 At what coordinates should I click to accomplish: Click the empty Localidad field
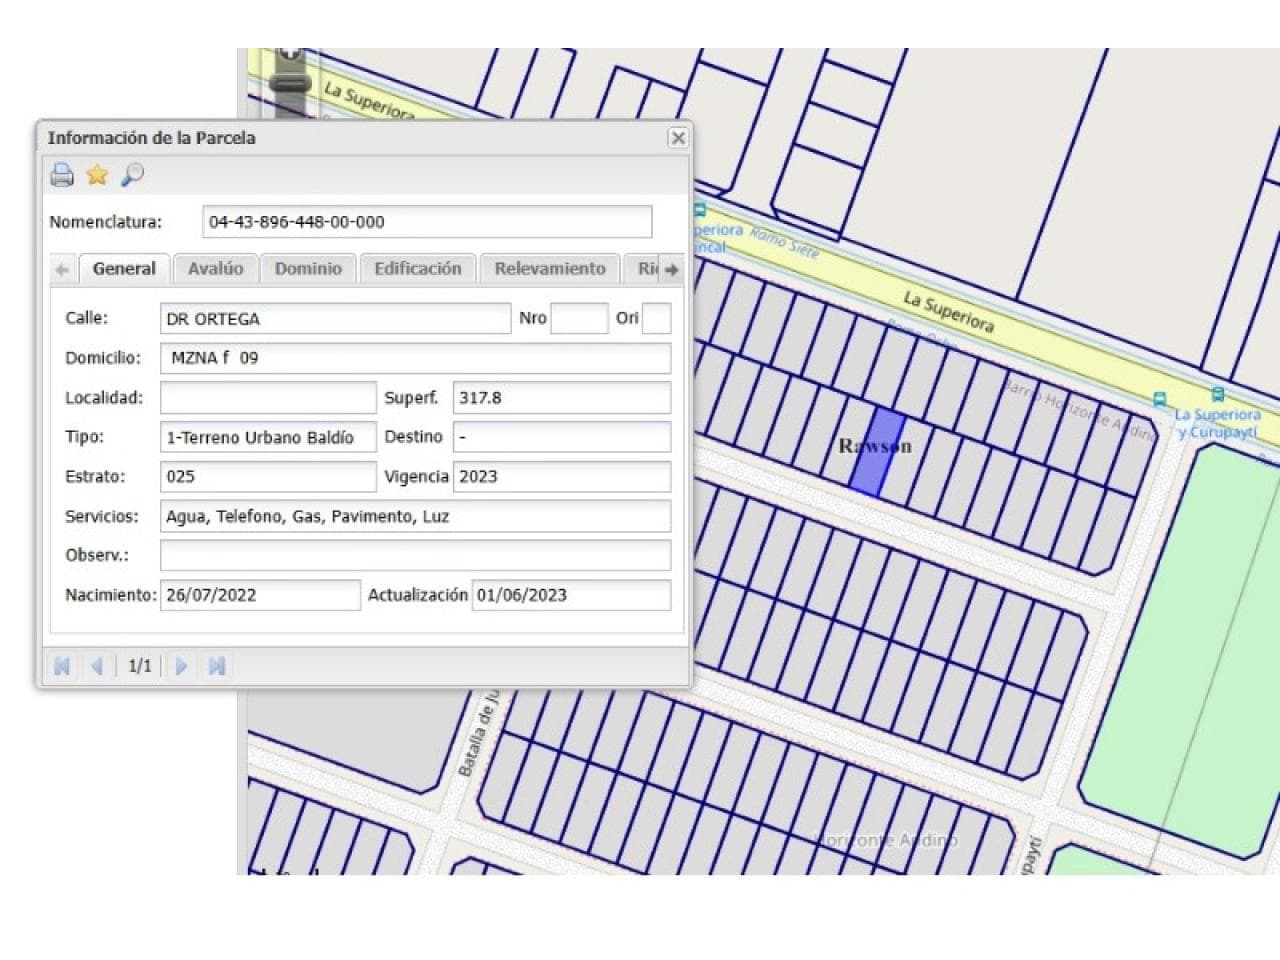point(268,398)
